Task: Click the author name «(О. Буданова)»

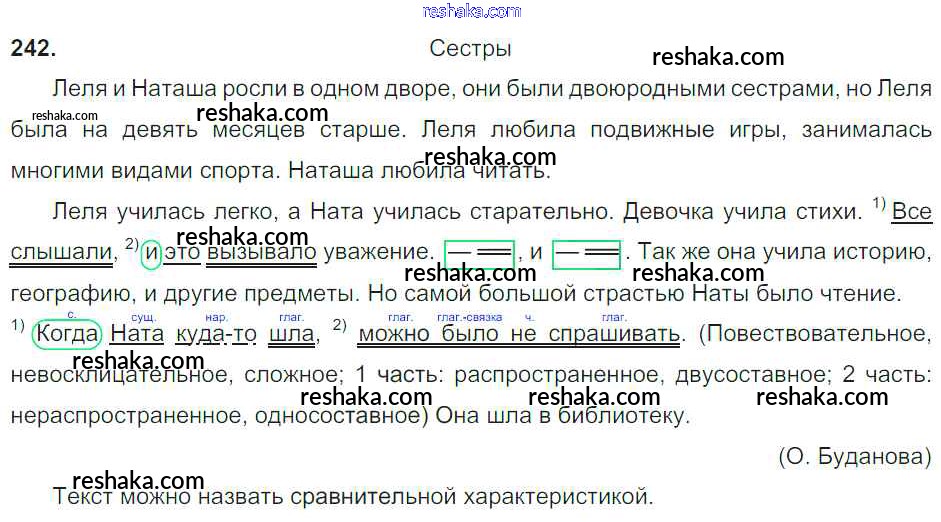Action: pos(854,456)
